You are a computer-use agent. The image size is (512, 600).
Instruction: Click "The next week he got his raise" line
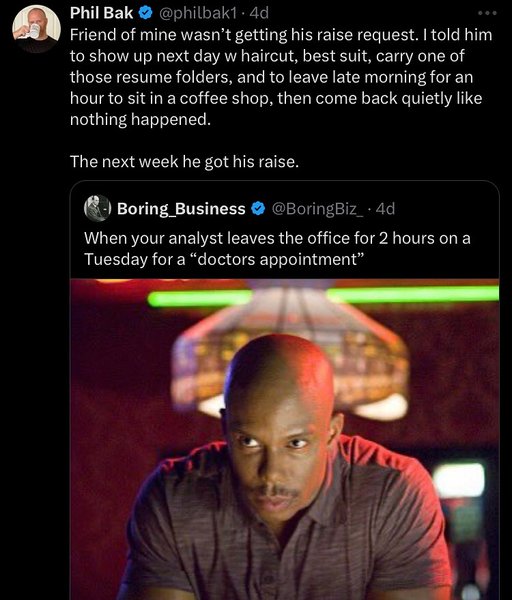pos(184,162)
